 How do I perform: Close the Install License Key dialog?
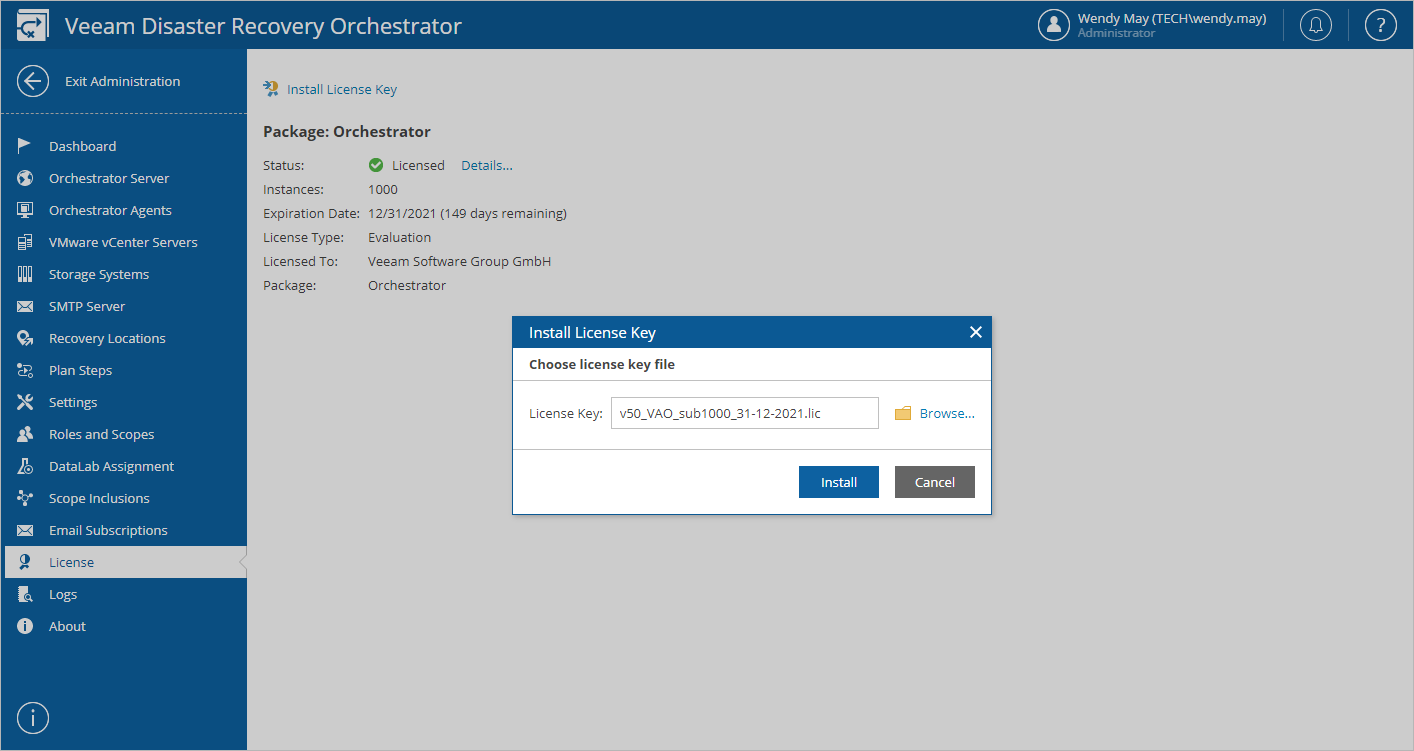point(976,332)
